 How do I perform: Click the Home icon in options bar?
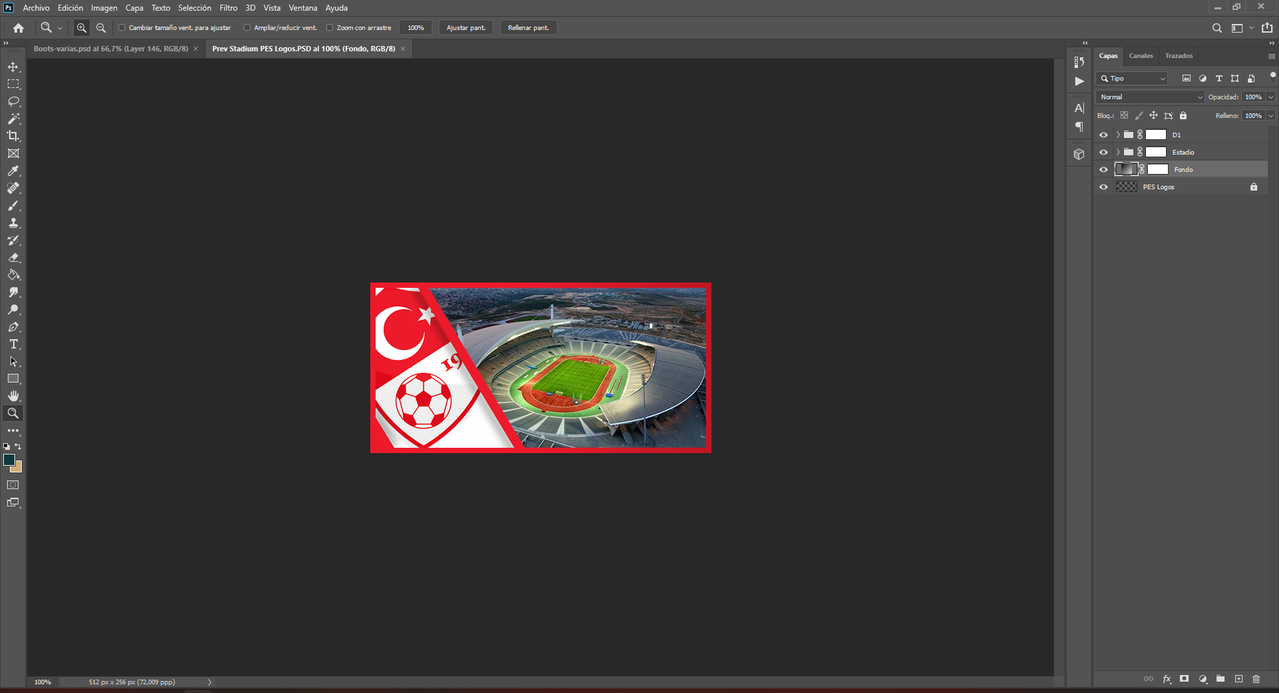[x=18, y=28]
